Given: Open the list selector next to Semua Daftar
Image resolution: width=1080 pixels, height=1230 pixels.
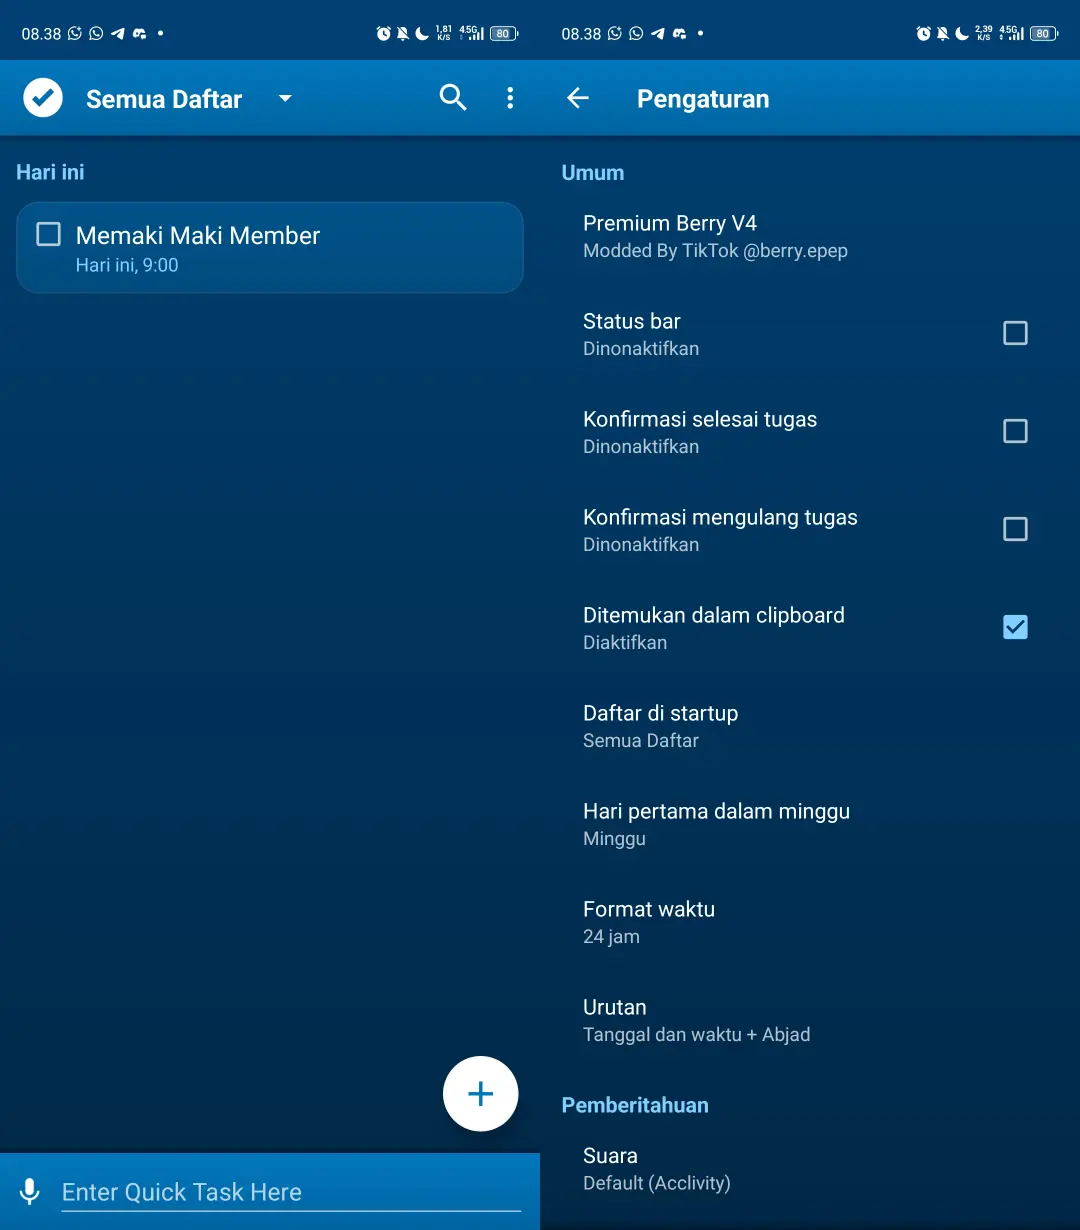Looking at the screenshot, I should click(285, 99).
